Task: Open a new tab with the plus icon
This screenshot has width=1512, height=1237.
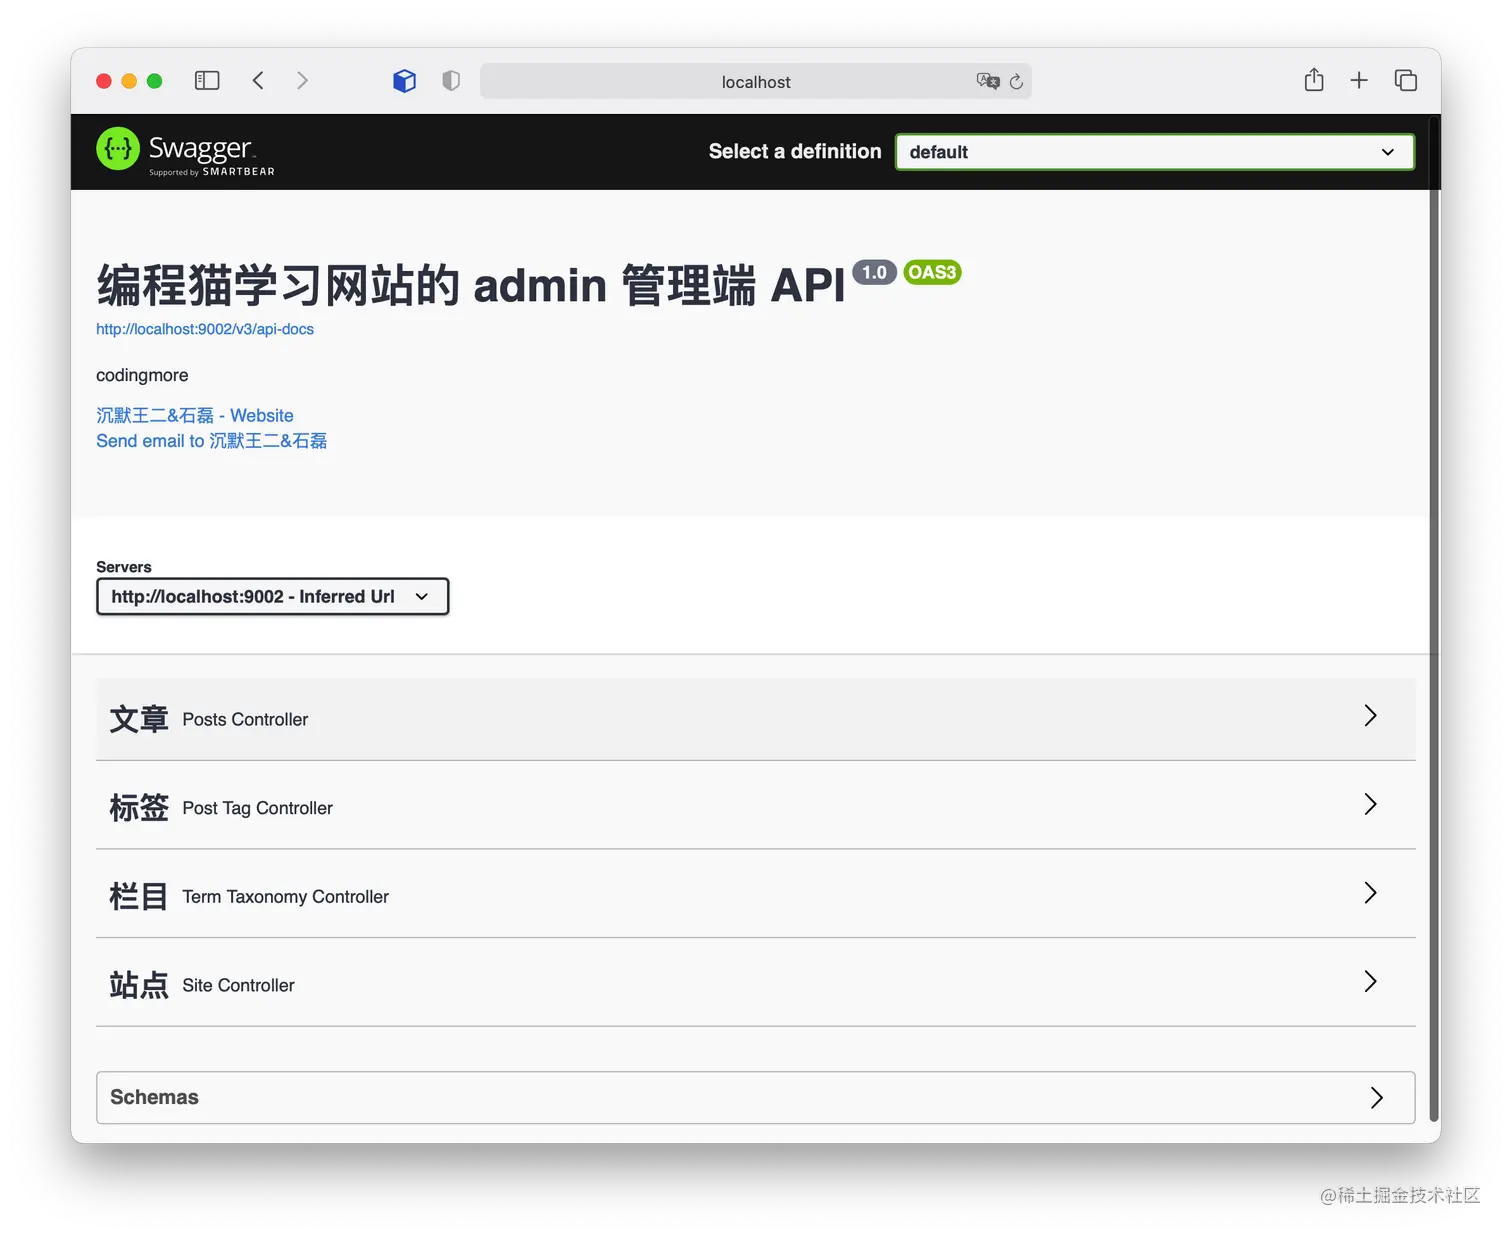Action: (x=1359, y=80)
